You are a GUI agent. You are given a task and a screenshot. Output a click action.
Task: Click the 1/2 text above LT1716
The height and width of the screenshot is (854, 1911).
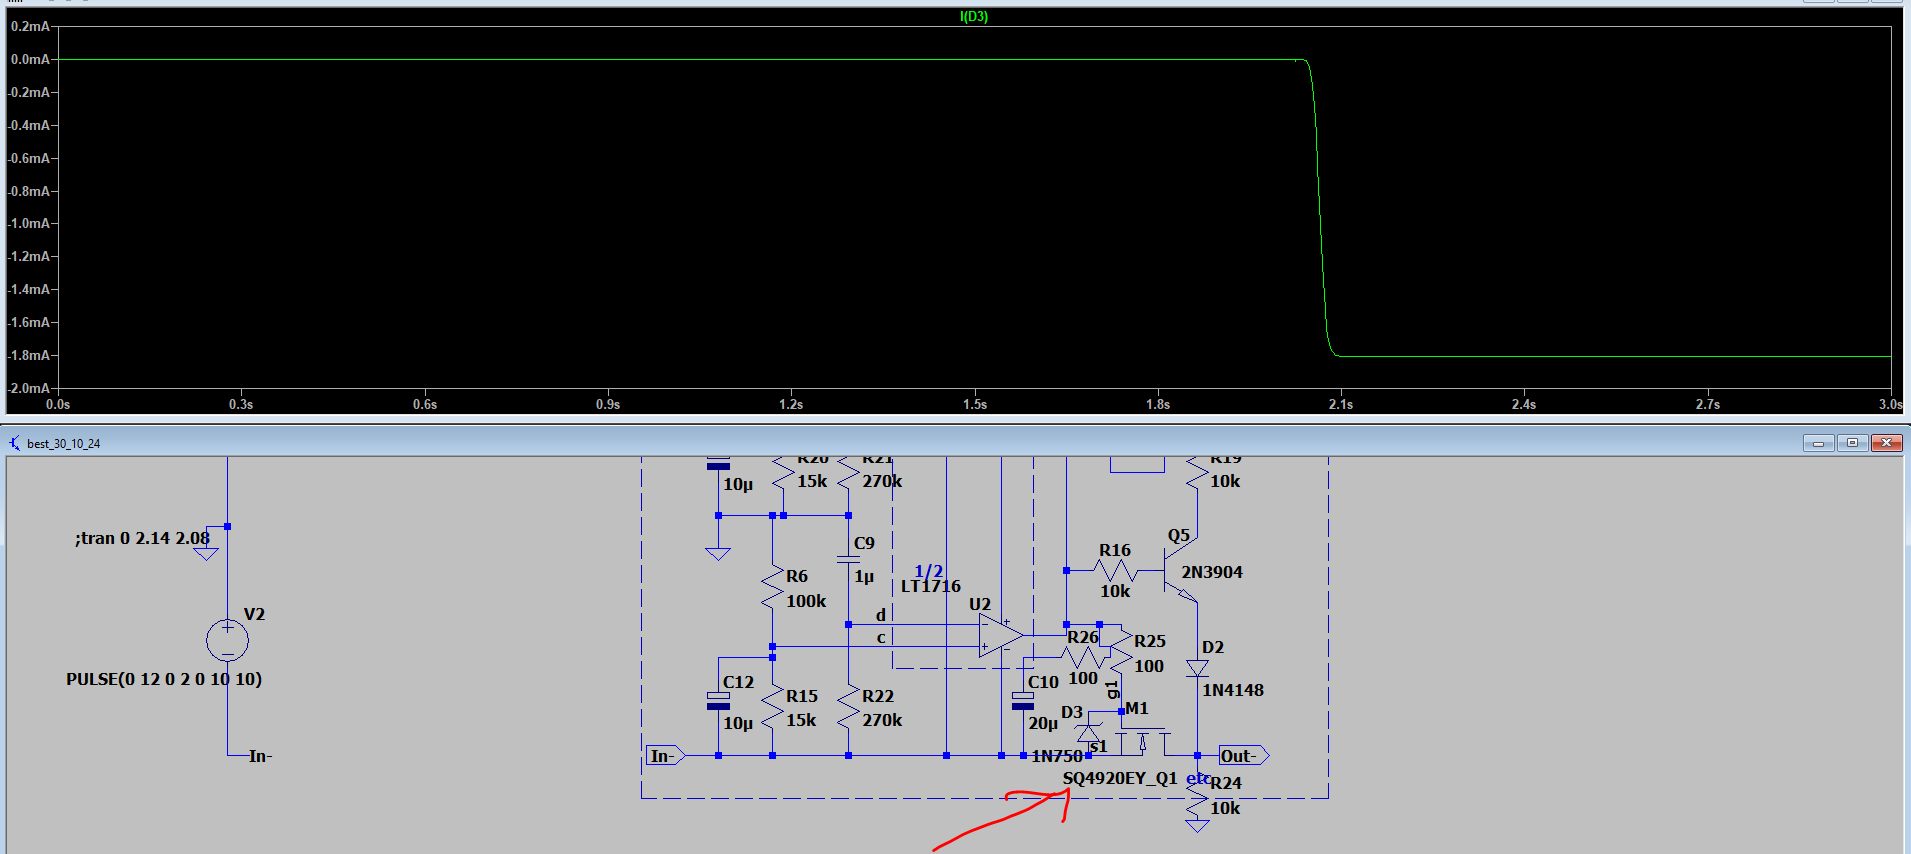click(928, 571)
